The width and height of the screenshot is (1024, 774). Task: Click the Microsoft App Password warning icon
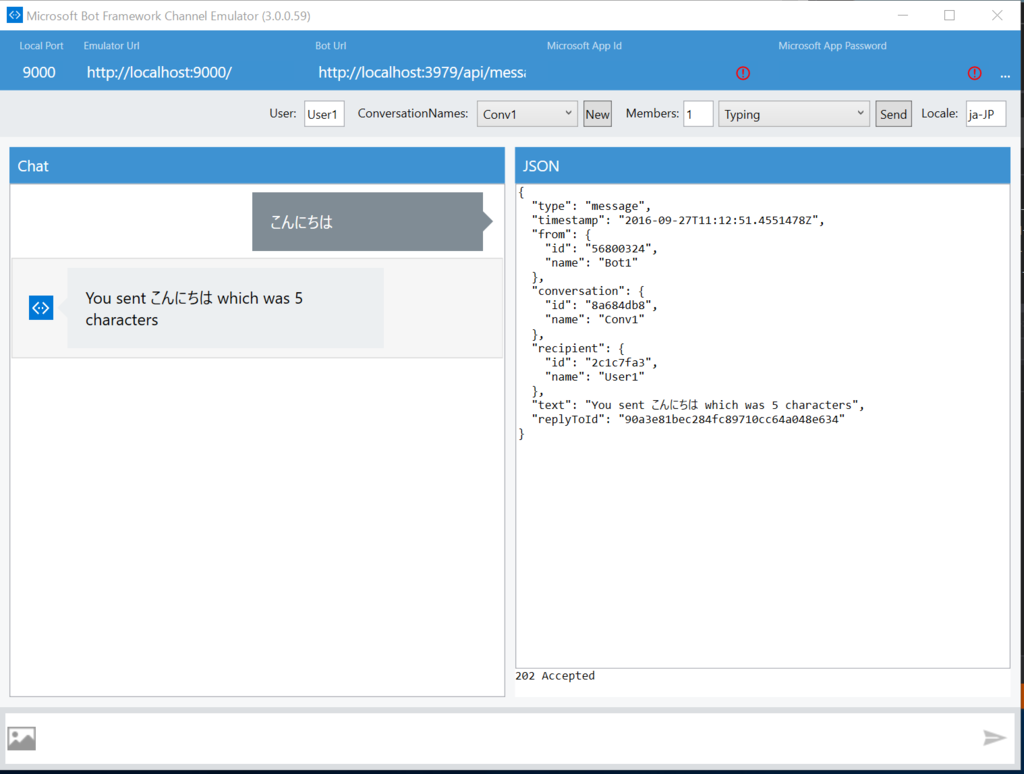click(x=974, y=73)
